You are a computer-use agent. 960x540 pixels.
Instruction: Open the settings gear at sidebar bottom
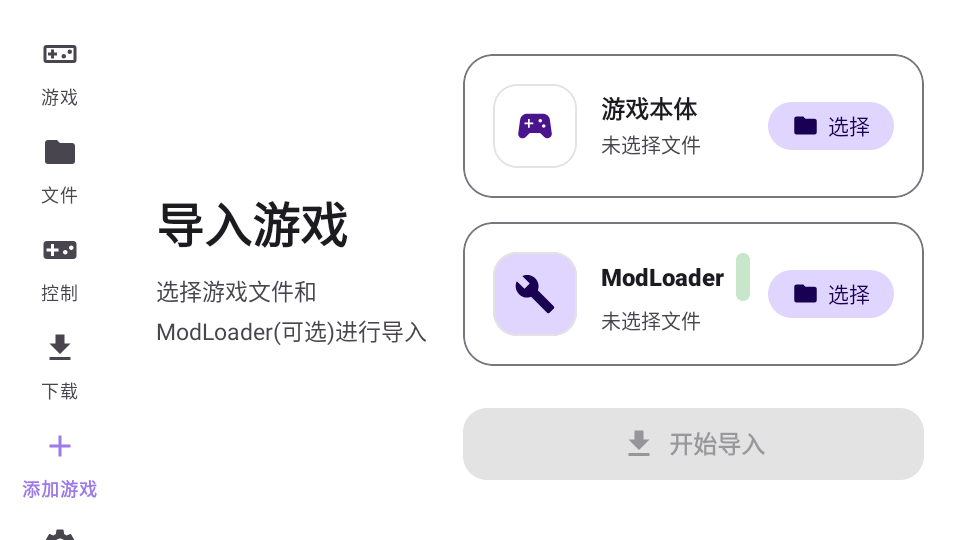59,534
